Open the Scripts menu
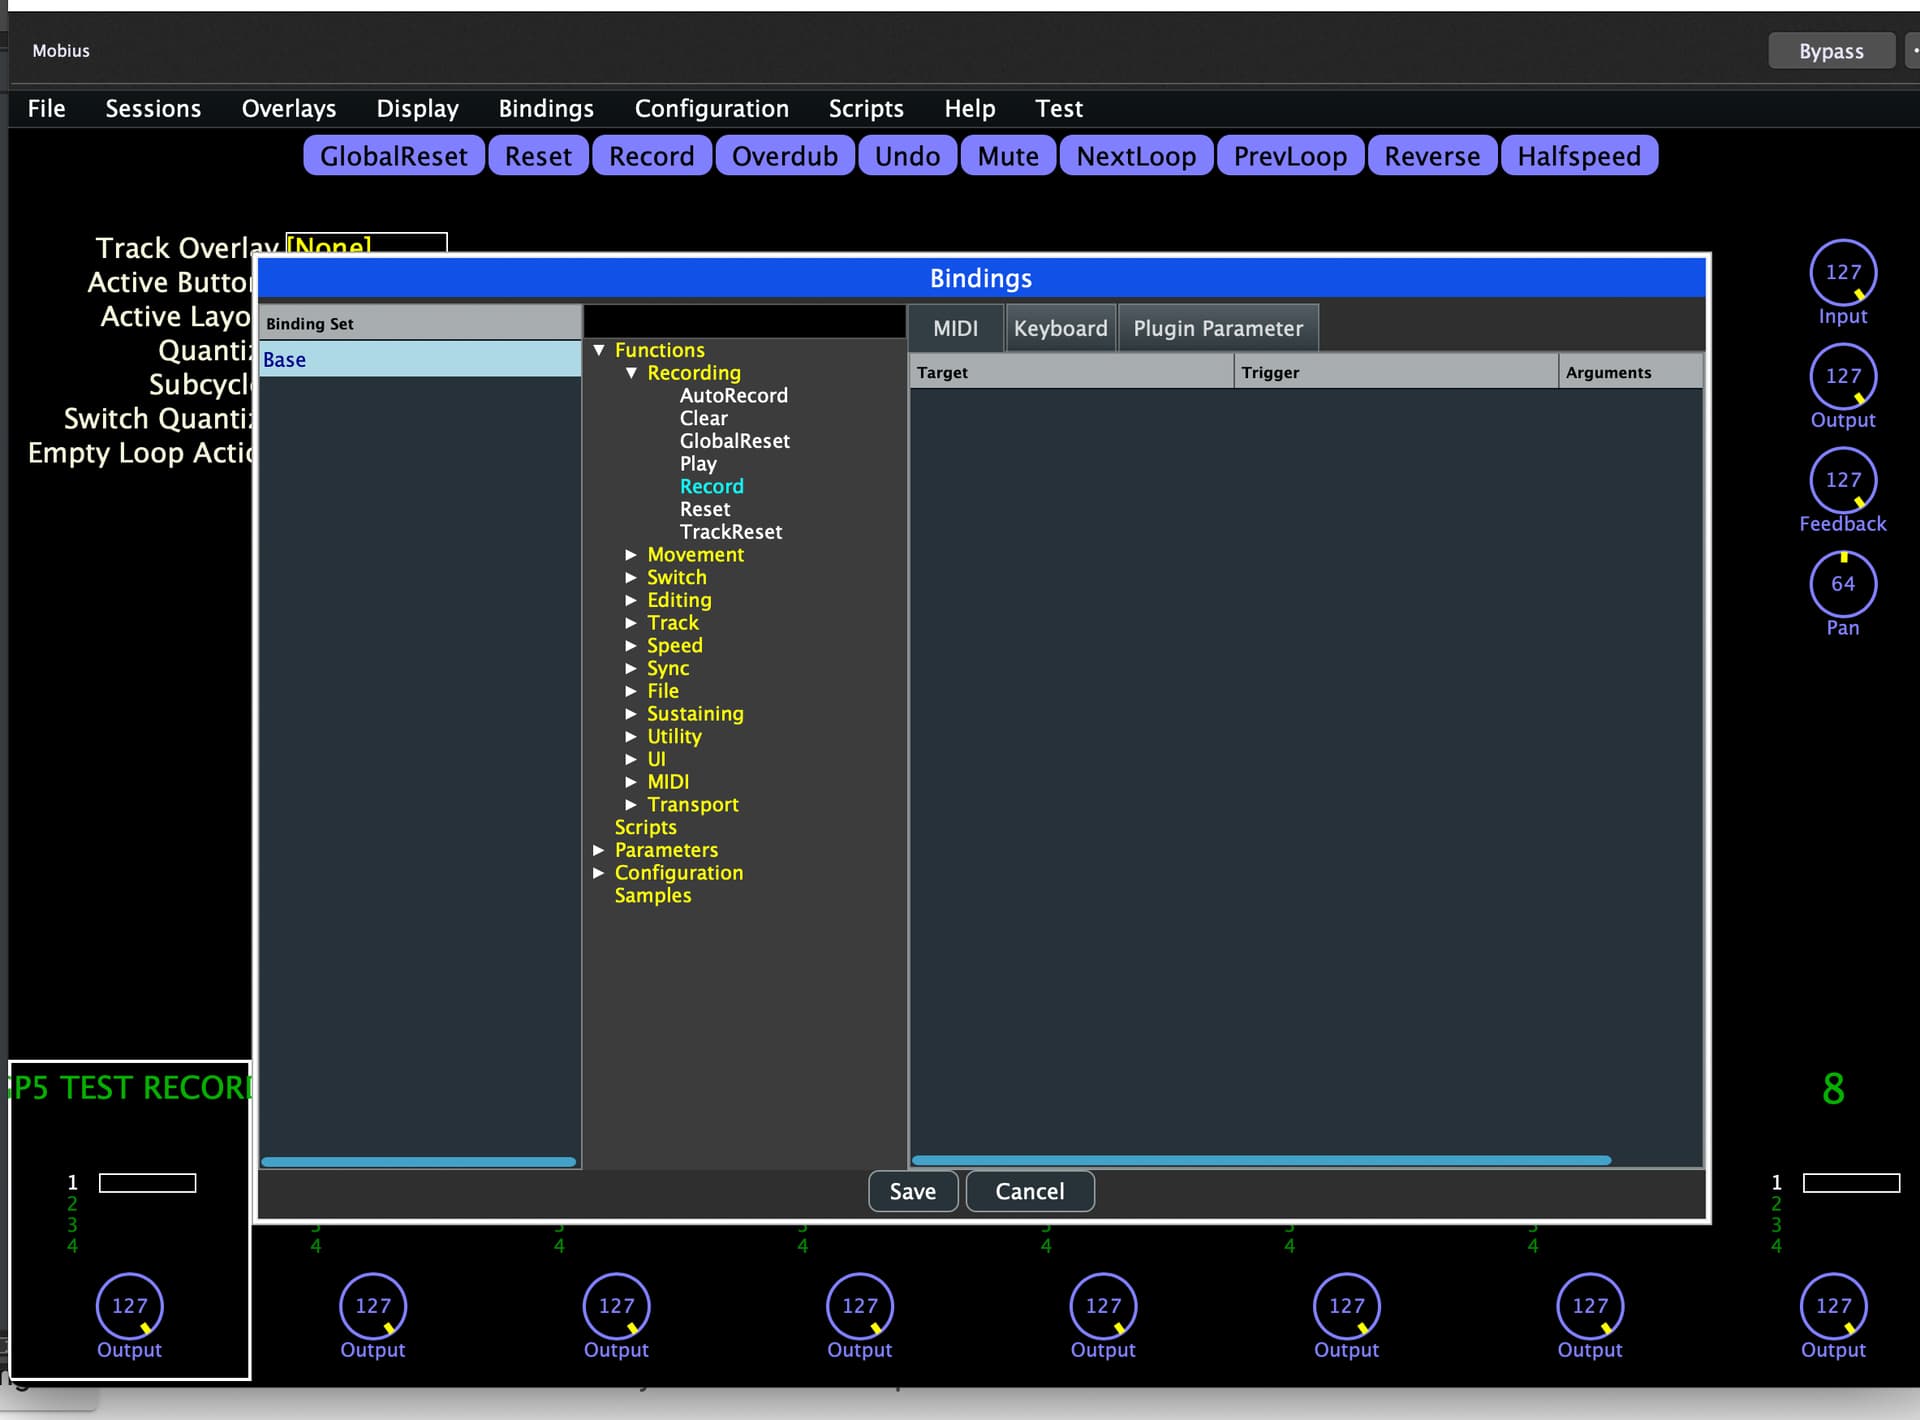Viewport: 1920px width, 1420px height. [x=865, y=108]
